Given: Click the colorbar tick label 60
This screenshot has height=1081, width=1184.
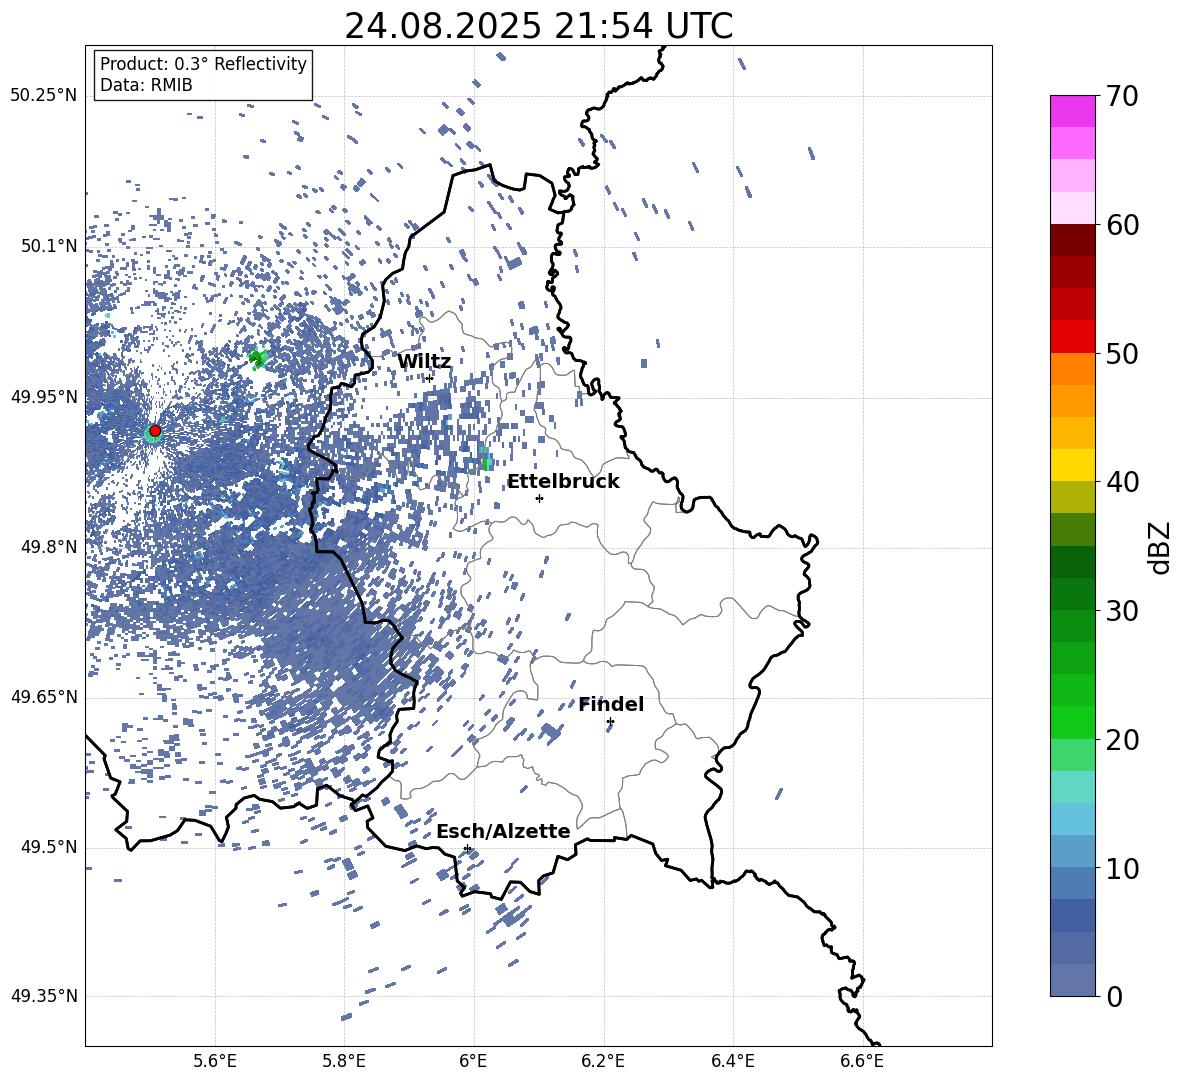Looking at the screenshot, I should [x=1123, y=225].
